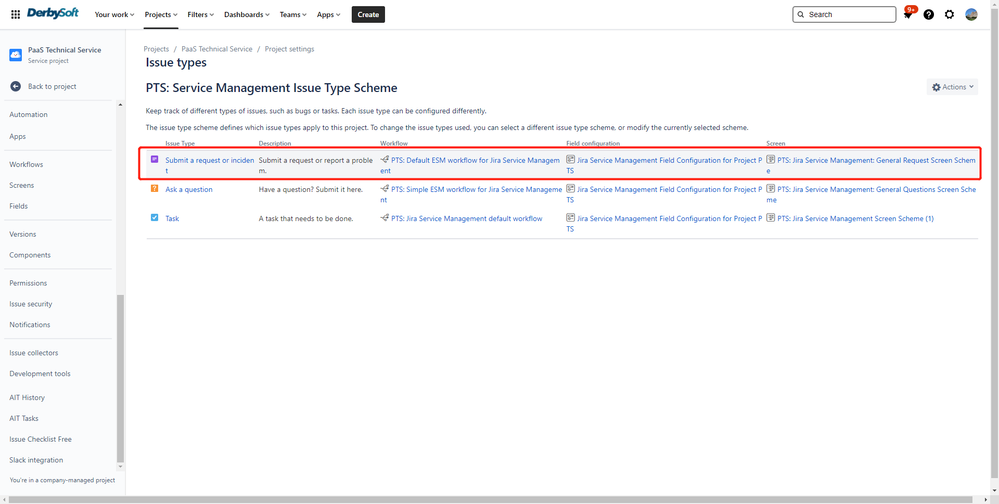The width and height of the screenshot is (999, 504).
Task: Open Issue security in the sidebar
Action: (31, 304)
